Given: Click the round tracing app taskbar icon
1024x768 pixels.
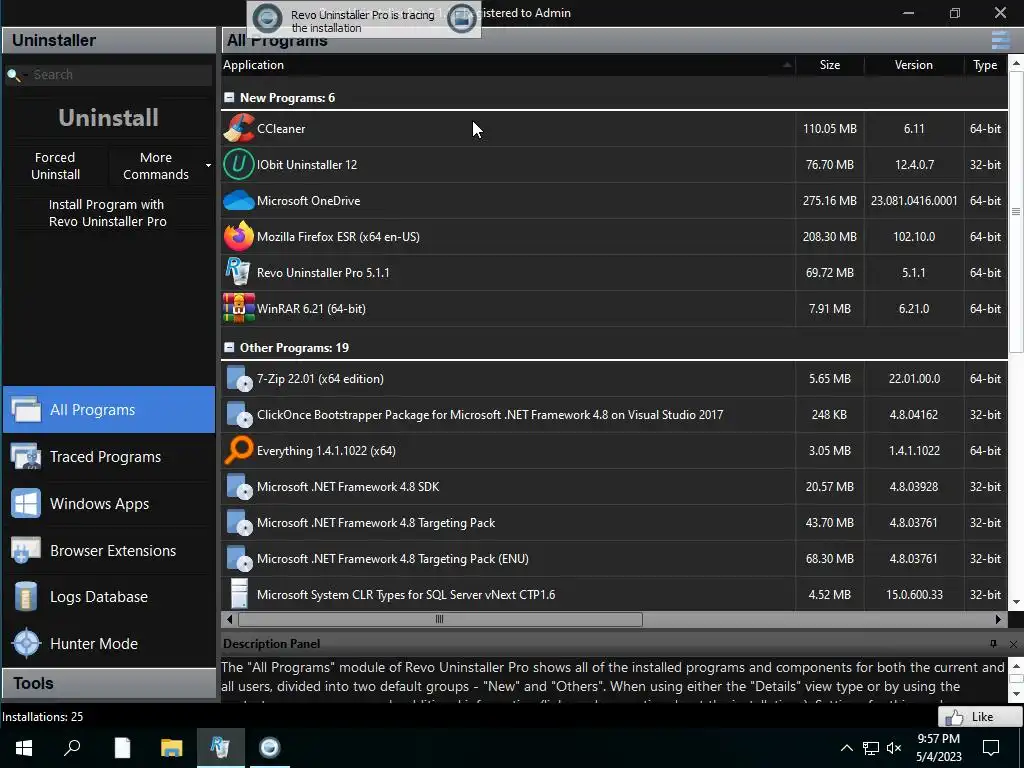Looking at the screenshot, I should [269, 748].
